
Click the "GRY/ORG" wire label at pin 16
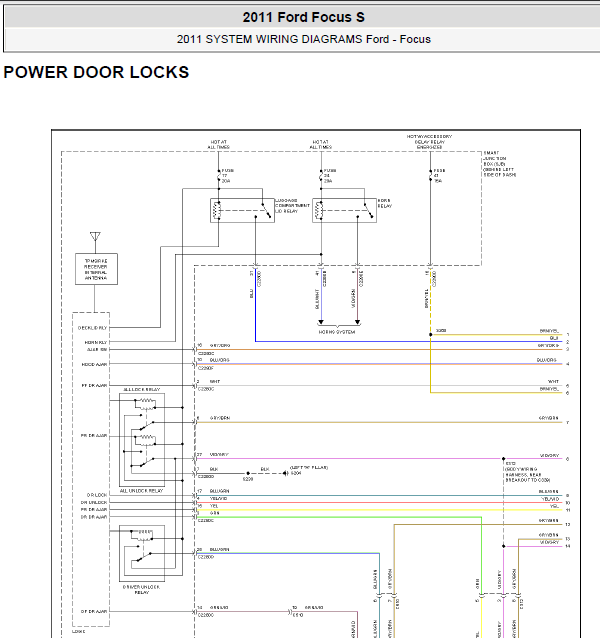(x=220, y=345)
